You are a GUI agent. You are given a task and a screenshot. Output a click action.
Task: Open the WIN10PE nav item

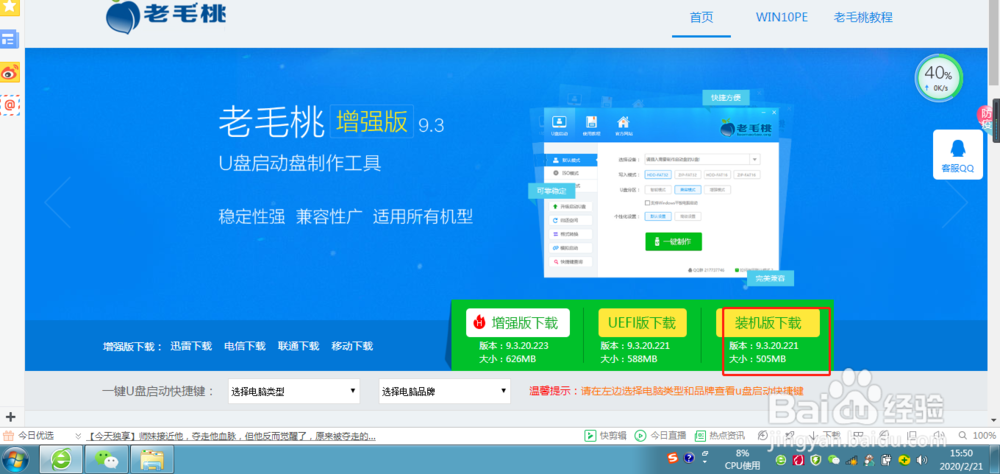pyautogui.click(x=781, y=17)
